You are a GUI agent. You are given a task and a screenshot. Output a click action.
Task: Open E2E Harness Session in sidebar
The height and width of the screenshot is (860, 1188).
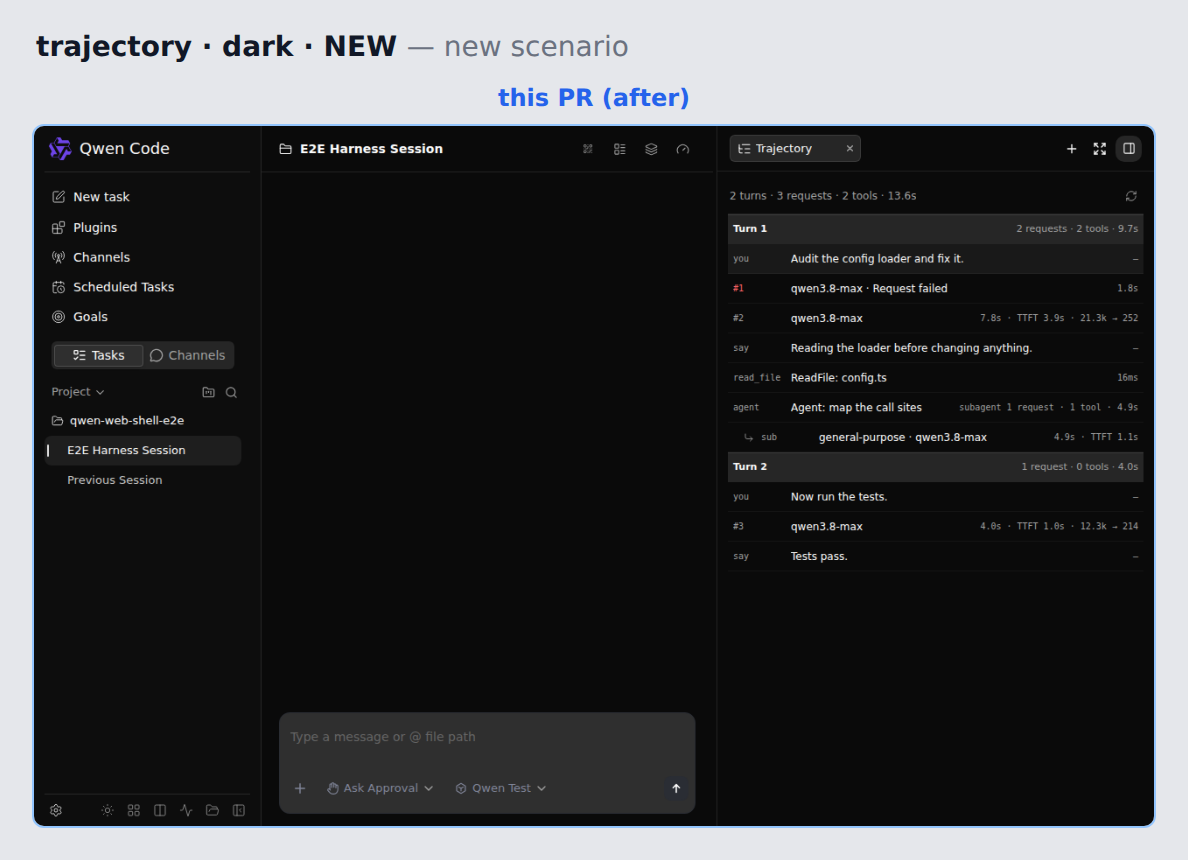coord(143,450)
